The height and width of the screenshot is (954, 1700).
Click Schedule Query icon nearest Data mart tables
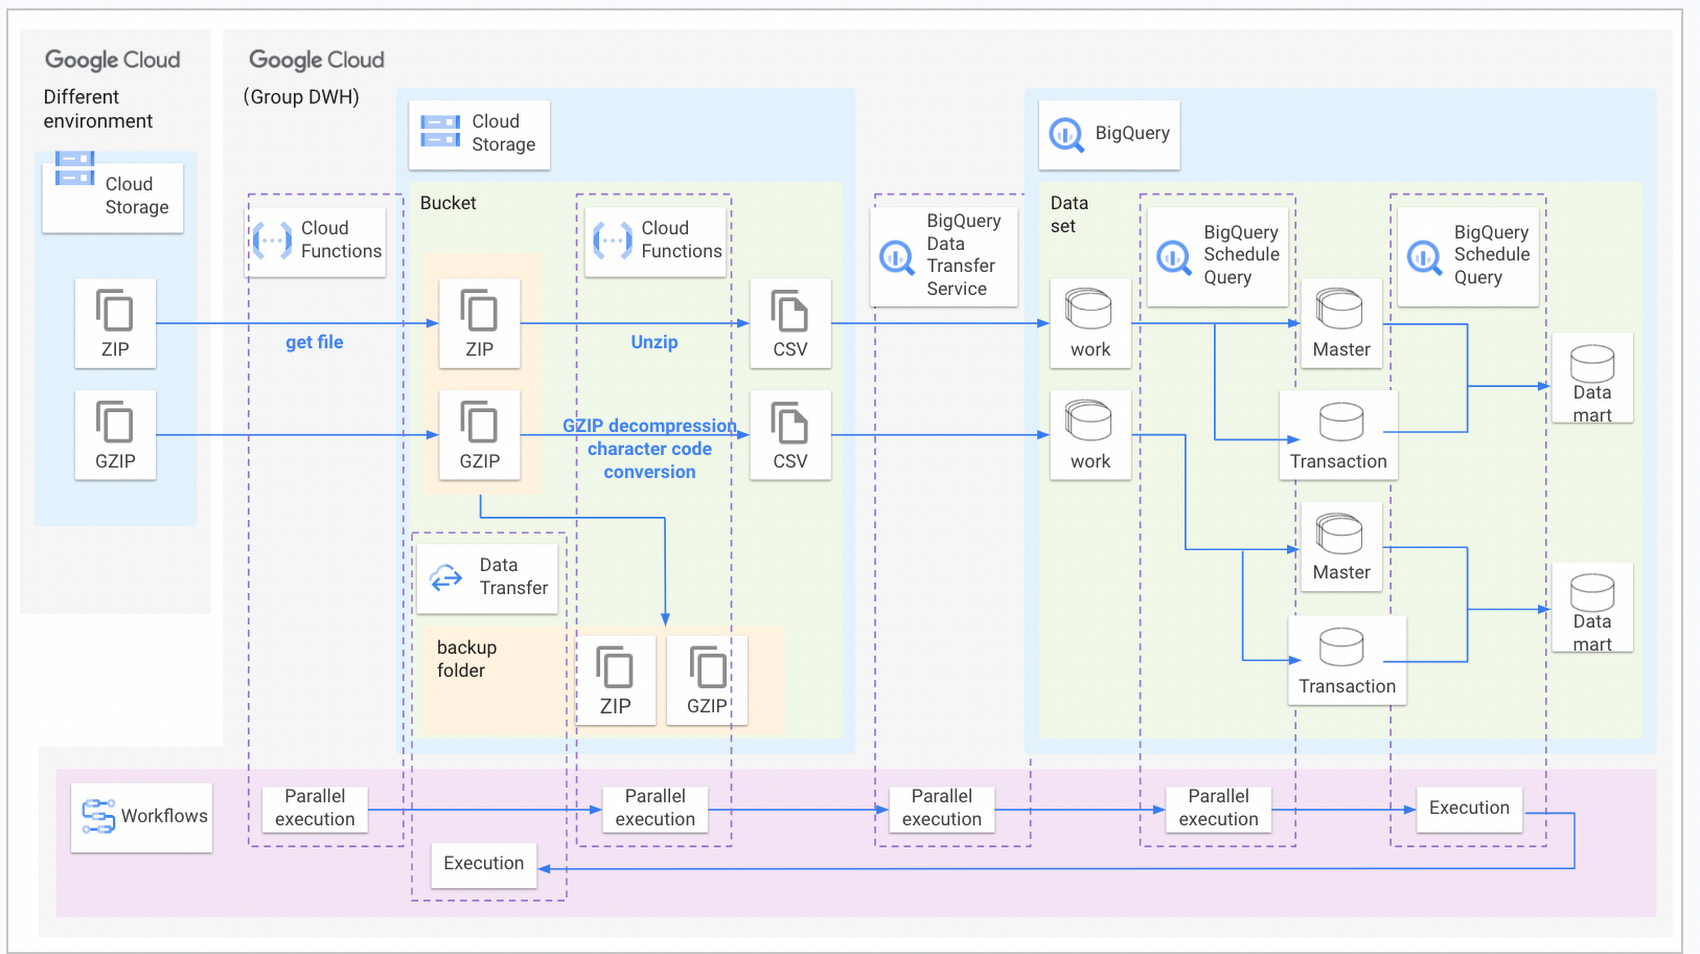click(1424, 258)
